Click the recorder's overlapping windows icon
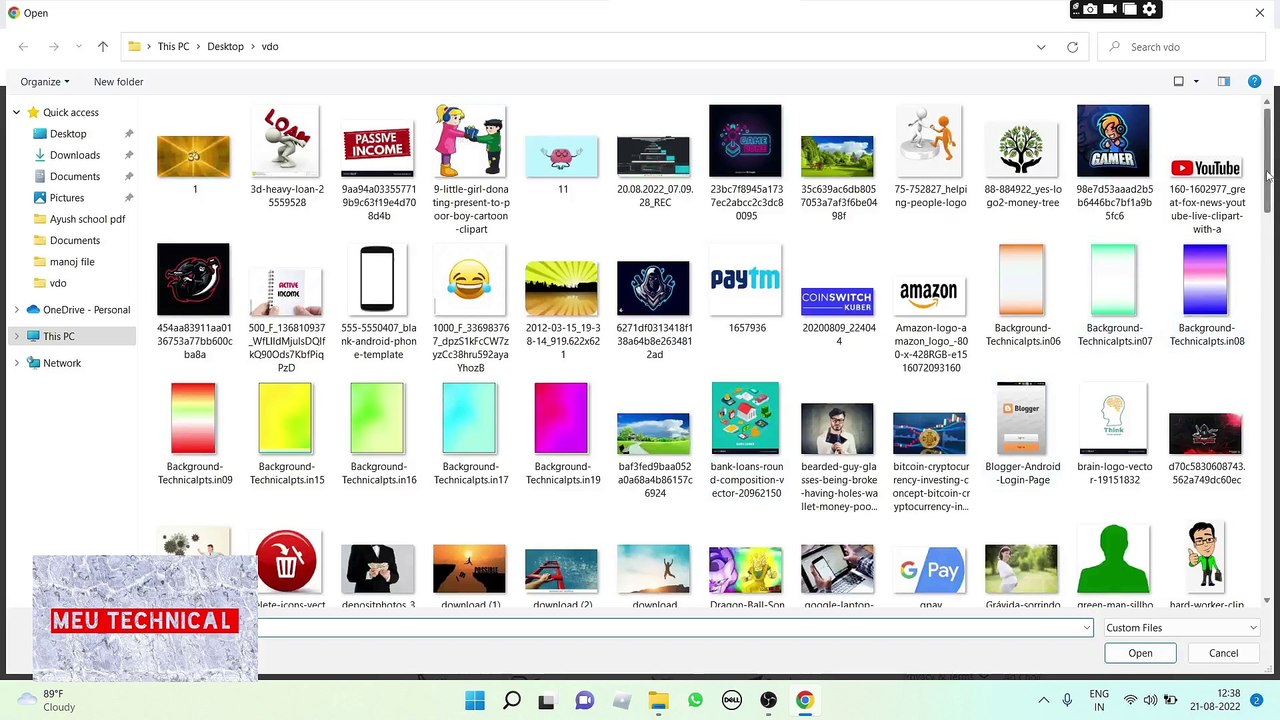The height and width of the screenshot is (720, 1280). click(x=1129, y=10)
